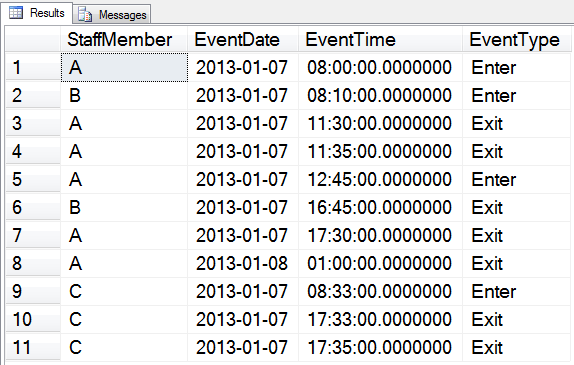Select row header number 5
Viewport: 574px width, 365px height.
pyautogui.click(x=33, y=179)
